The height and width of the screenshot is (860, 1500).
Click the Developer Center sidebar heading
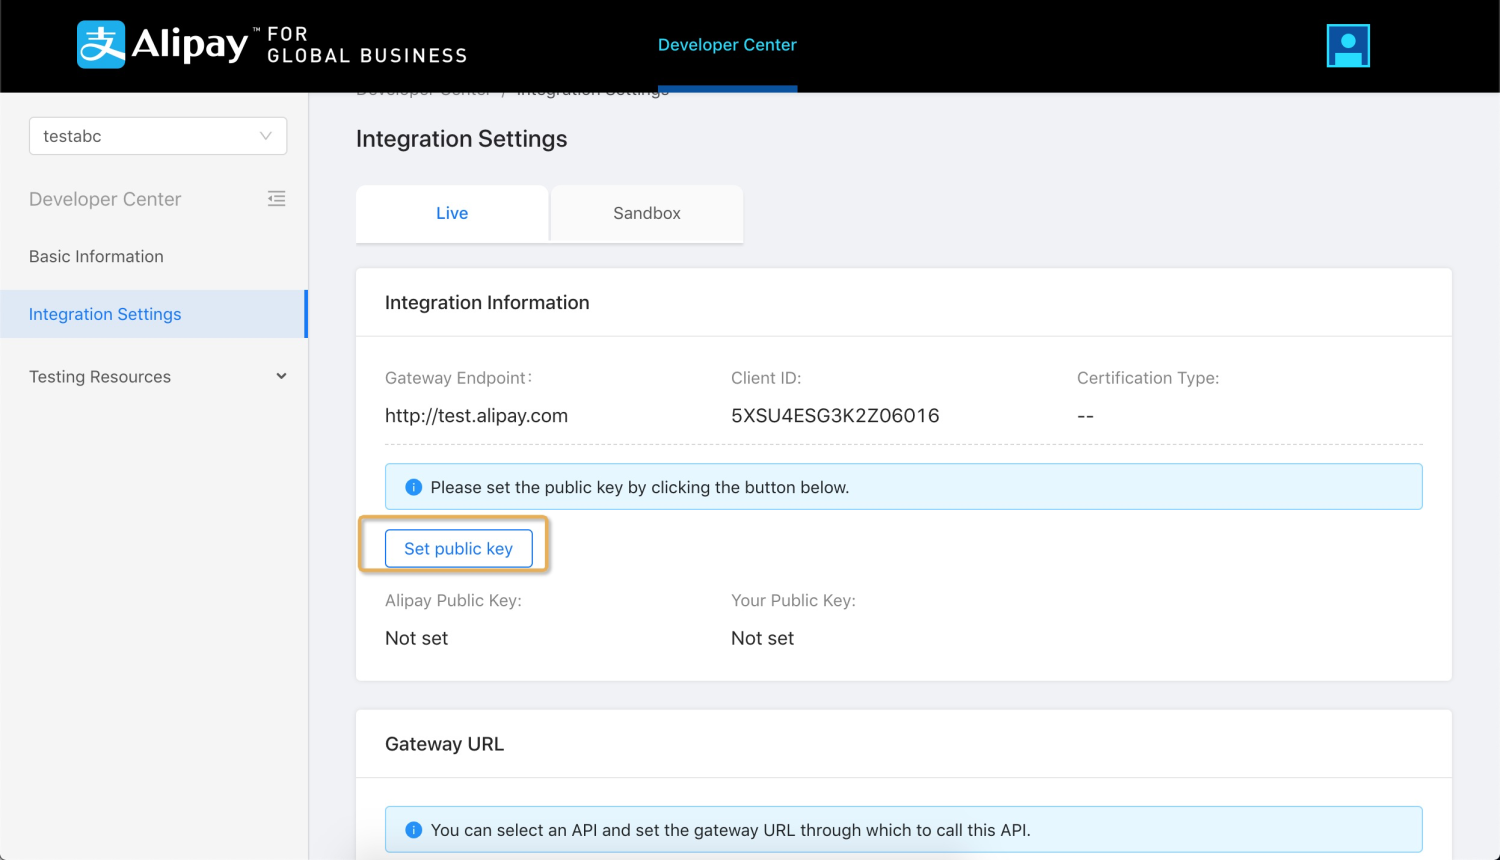point(105,199)
